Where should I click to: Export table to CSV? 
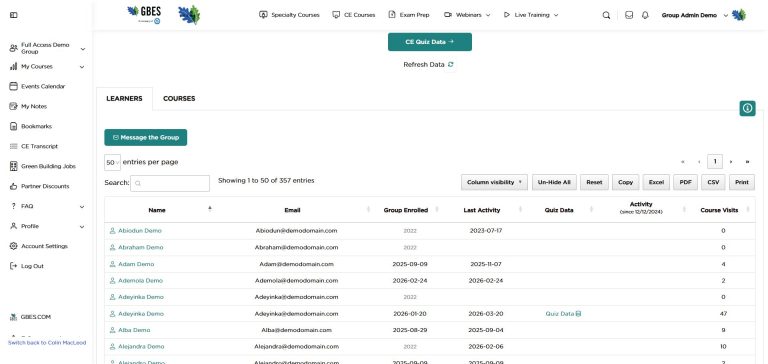click(713, 182)
